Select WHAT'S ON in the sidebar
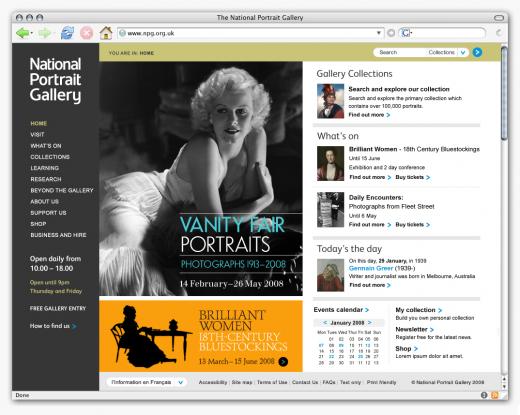Screen dimensions: 520x415 pyautogui.click(x=46, y=146)
